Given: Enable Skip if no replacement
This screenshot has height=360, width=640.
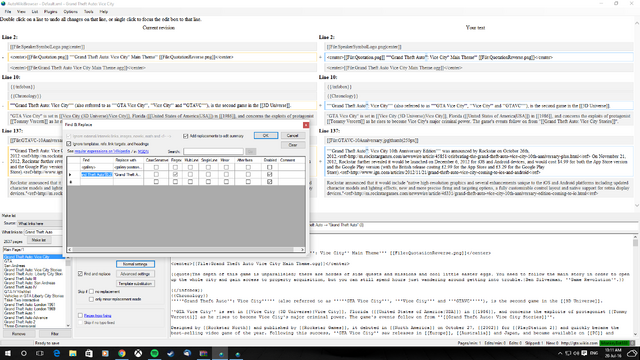Looking at the screenshot, I should pyautogui.click(x=91, y=292).
